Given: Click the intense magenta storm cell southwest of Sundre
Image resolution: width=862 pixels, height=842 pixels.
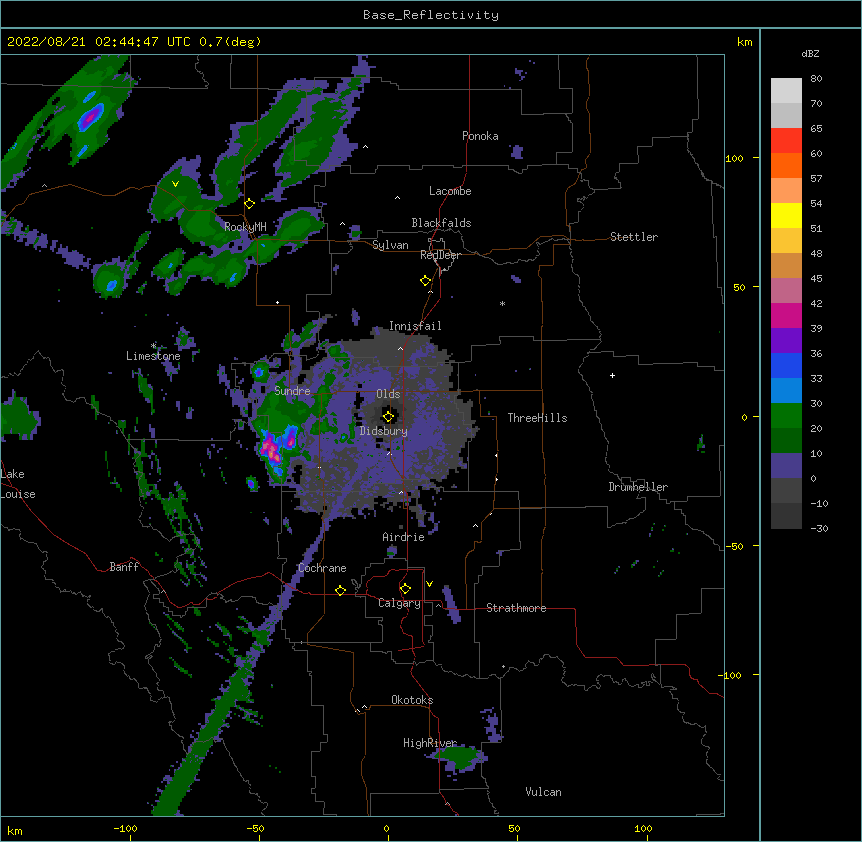Looking at the screenshot, I should 271,448.
